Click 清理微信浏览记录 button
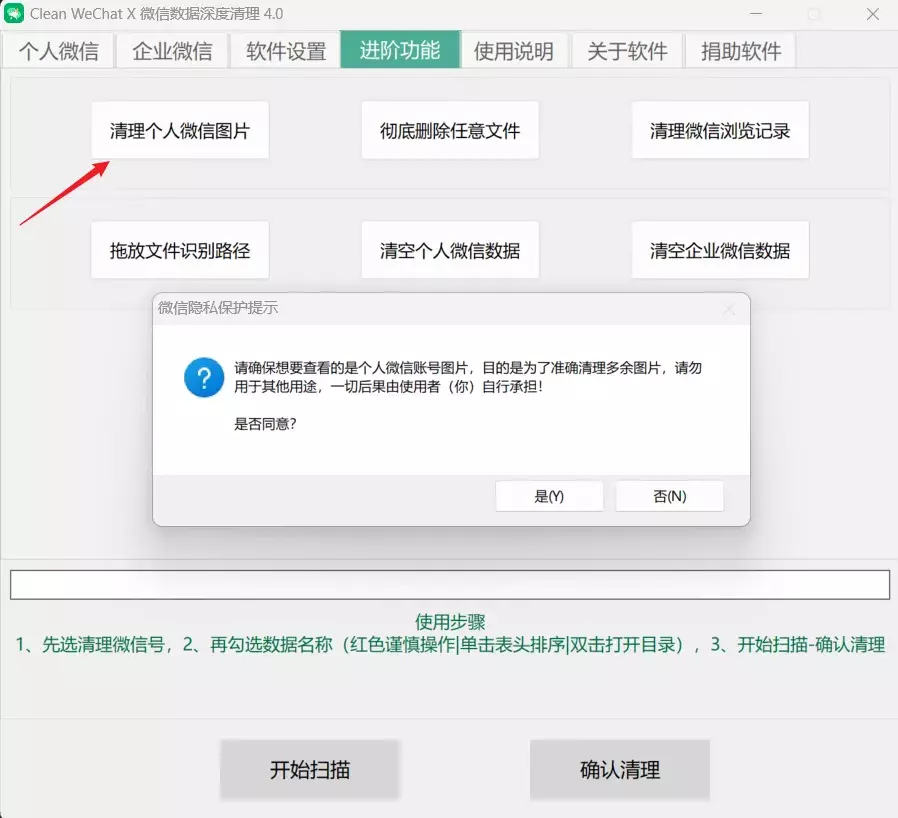This screenshot has width=898, height=818. click(x=720, y=131)
